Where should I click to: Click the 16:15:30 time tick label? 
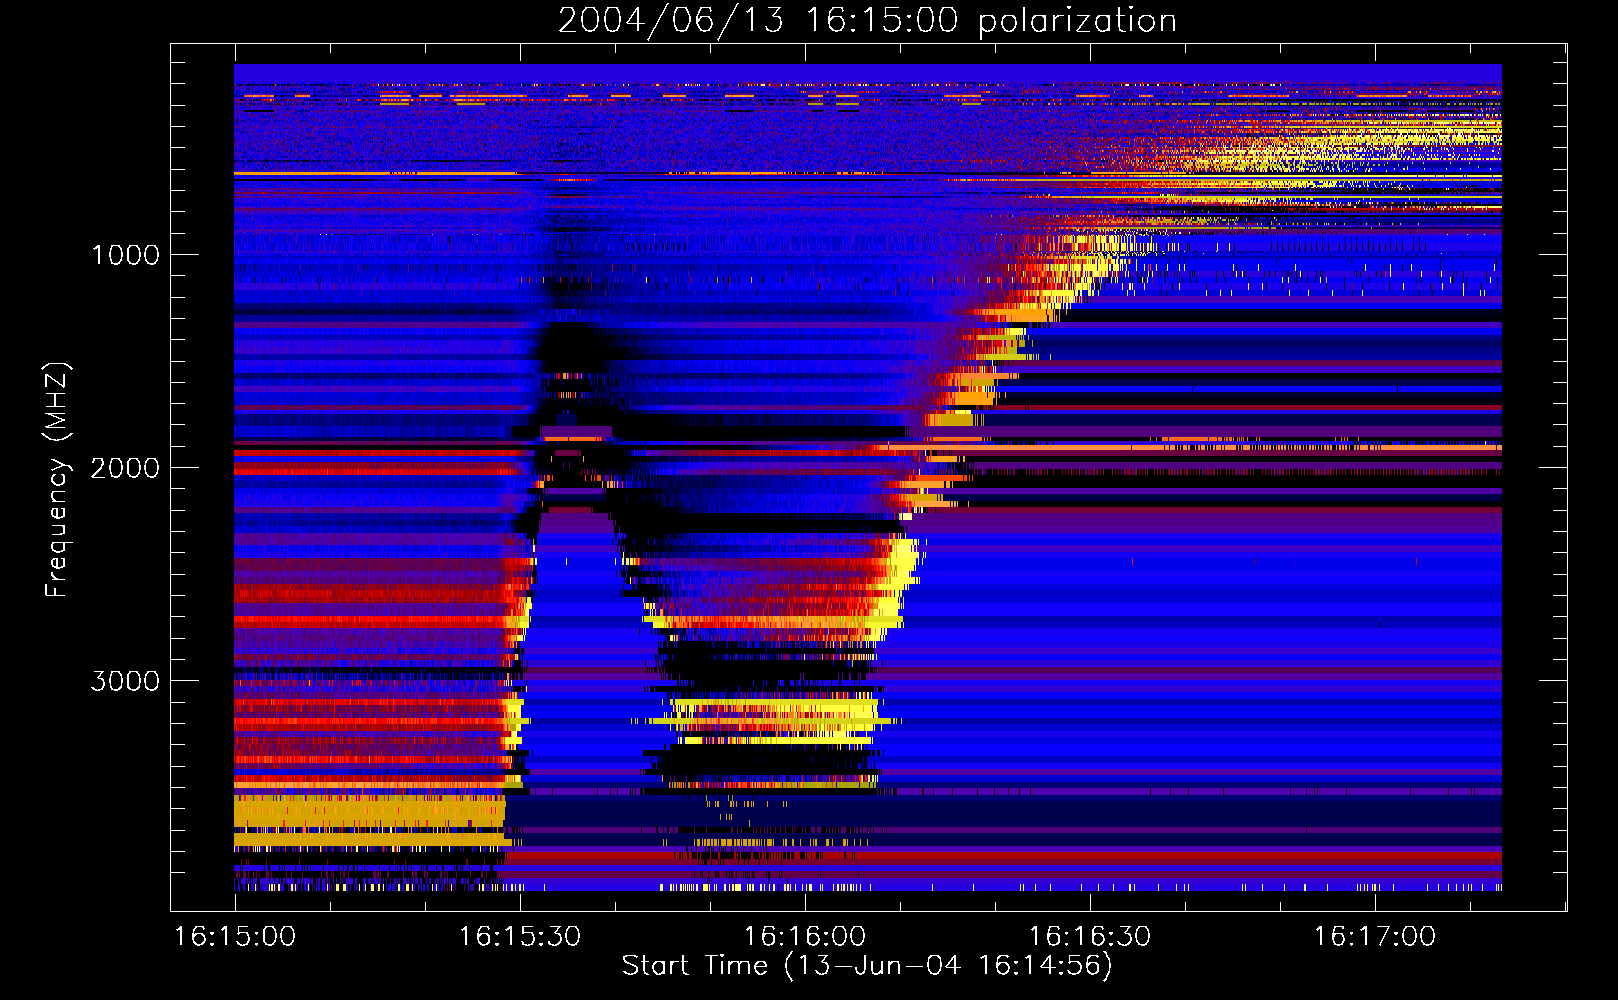[520, 937]
